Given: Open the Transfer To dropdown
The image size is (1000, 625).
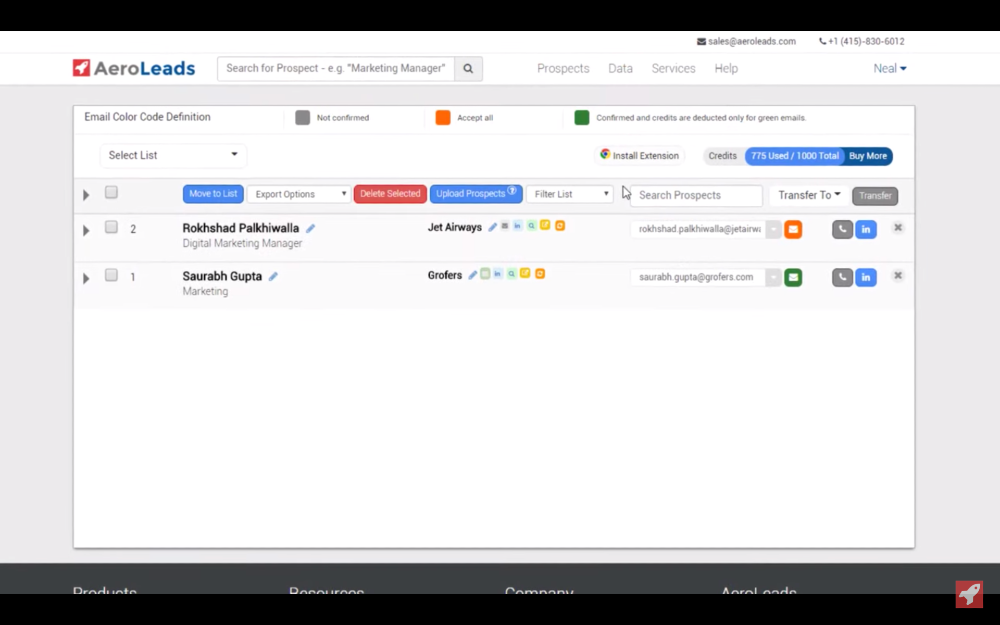Looking at the screenshot, I should [x=809, y=195].
